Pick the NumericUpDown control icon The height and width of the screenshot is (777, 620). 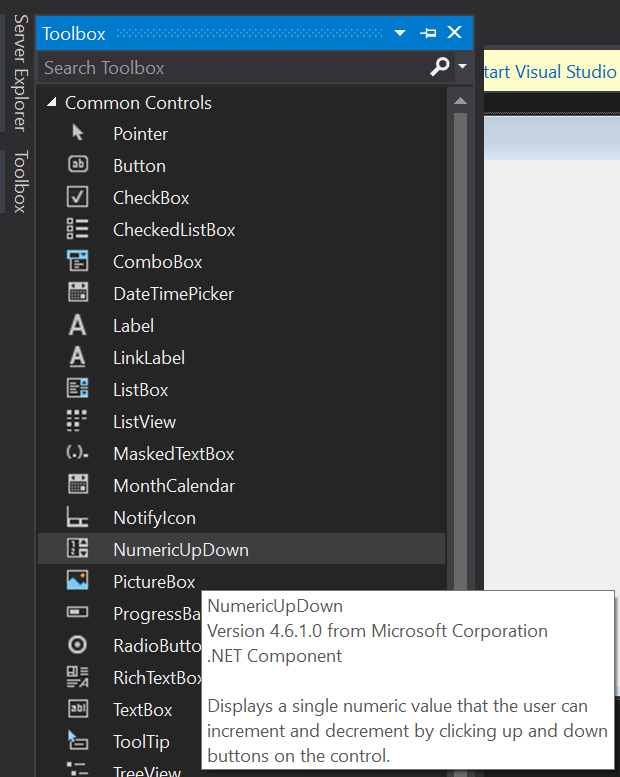(x=78, y=548)
